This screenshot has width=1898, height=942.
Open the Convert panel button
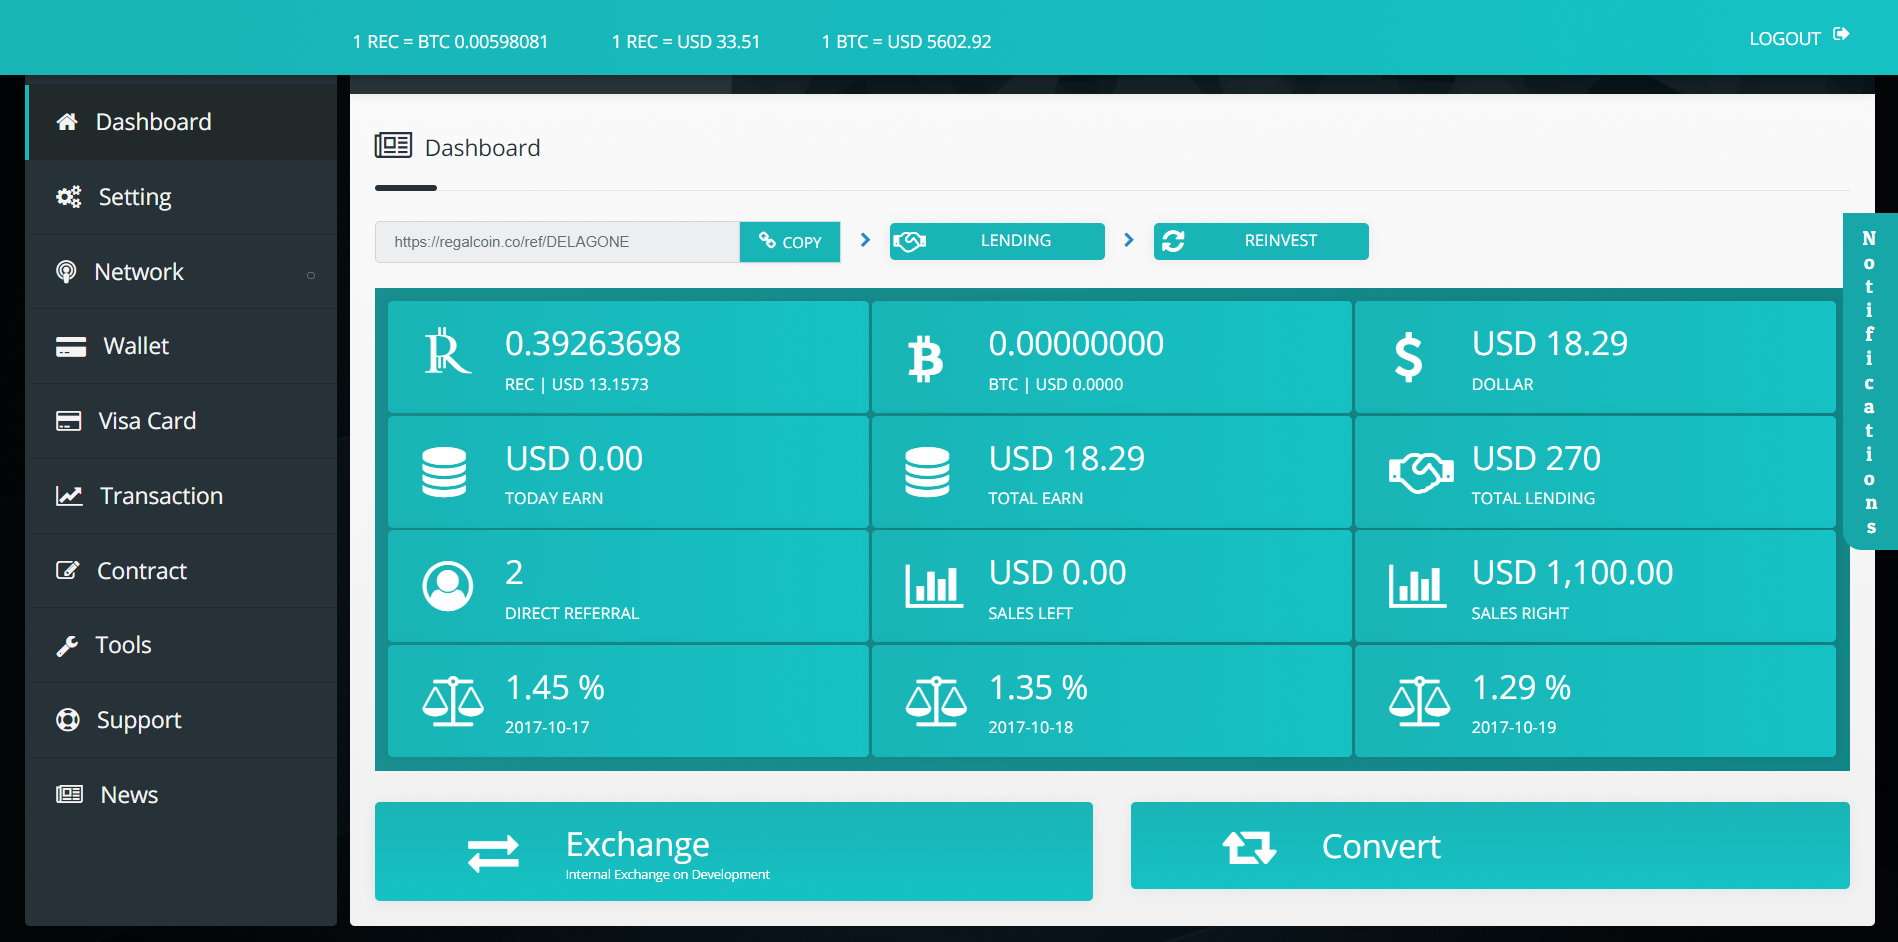(1490, 846)
